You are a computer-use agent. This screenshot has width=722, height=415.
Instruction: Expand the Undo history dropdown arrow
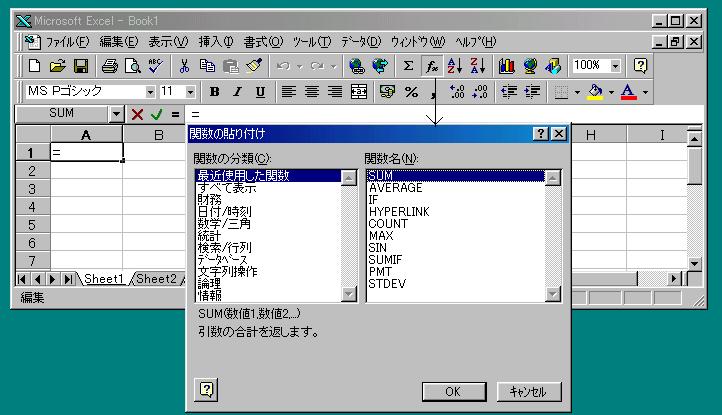300,66
